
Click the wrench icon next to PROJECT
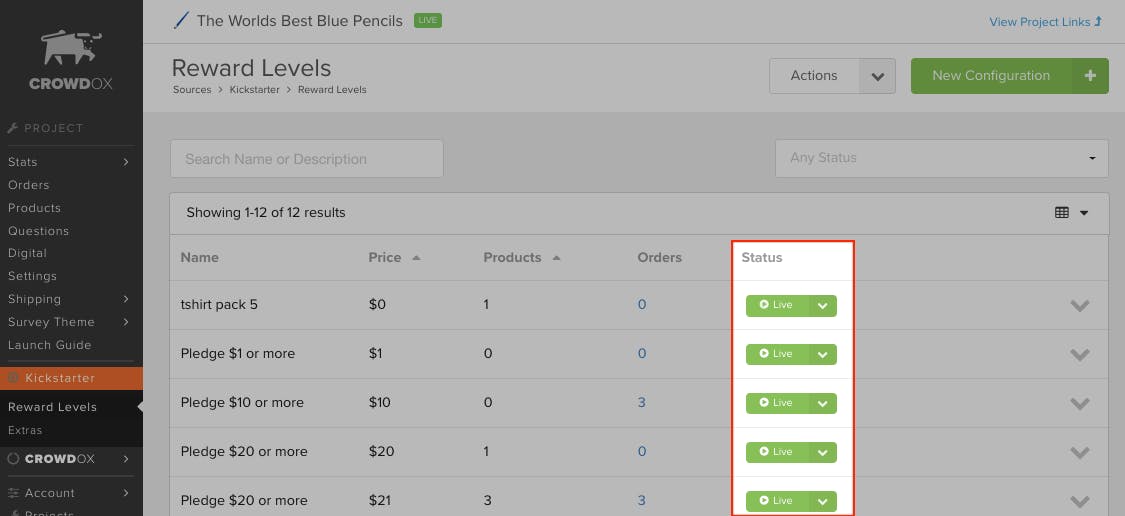click(x=12, y=128)
